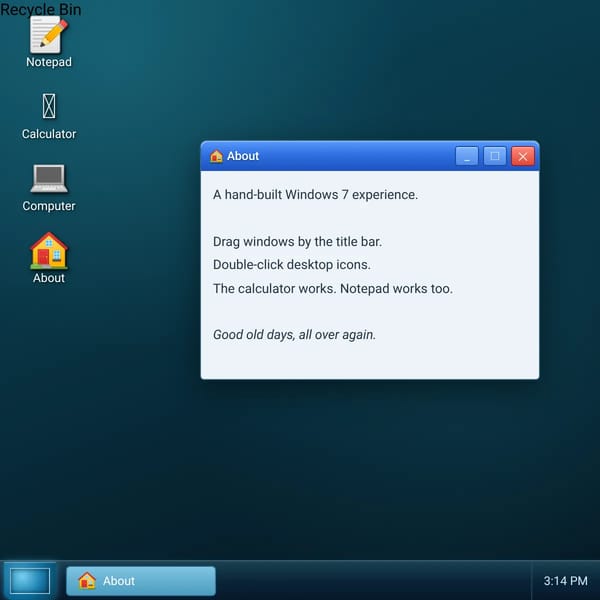Screen dimensions: 600x600
Task: Close the About window
Action: point(523,156)
